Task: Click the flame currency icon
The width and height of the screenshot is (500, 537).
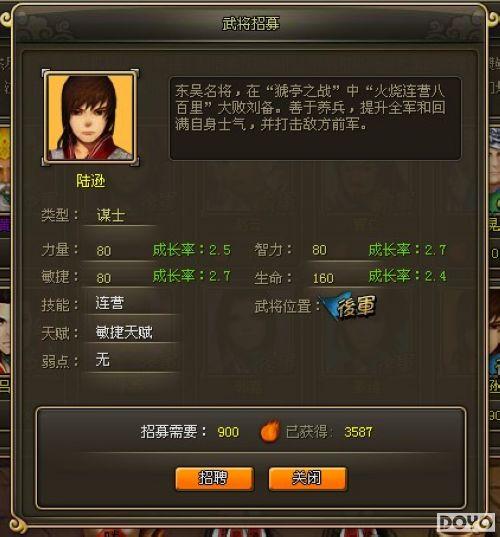Action: (270, 432)
